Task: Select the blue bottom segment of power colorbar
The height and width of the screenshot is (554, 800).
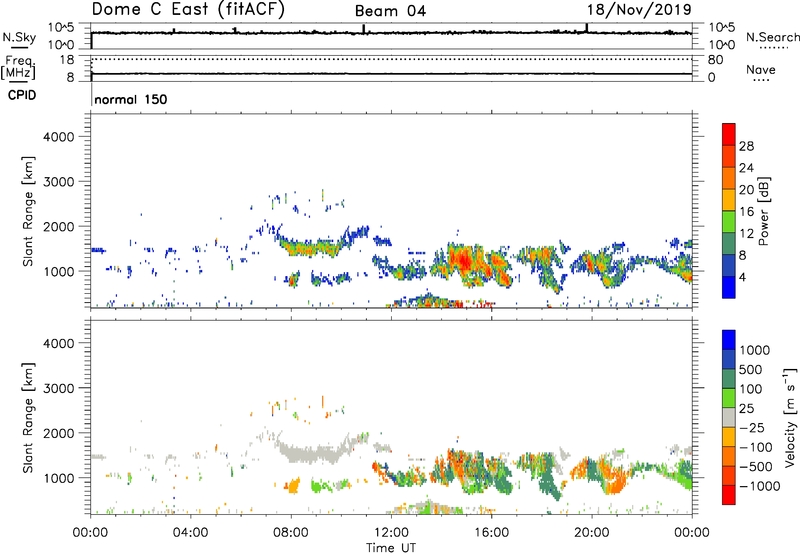Action: point(729,287)
